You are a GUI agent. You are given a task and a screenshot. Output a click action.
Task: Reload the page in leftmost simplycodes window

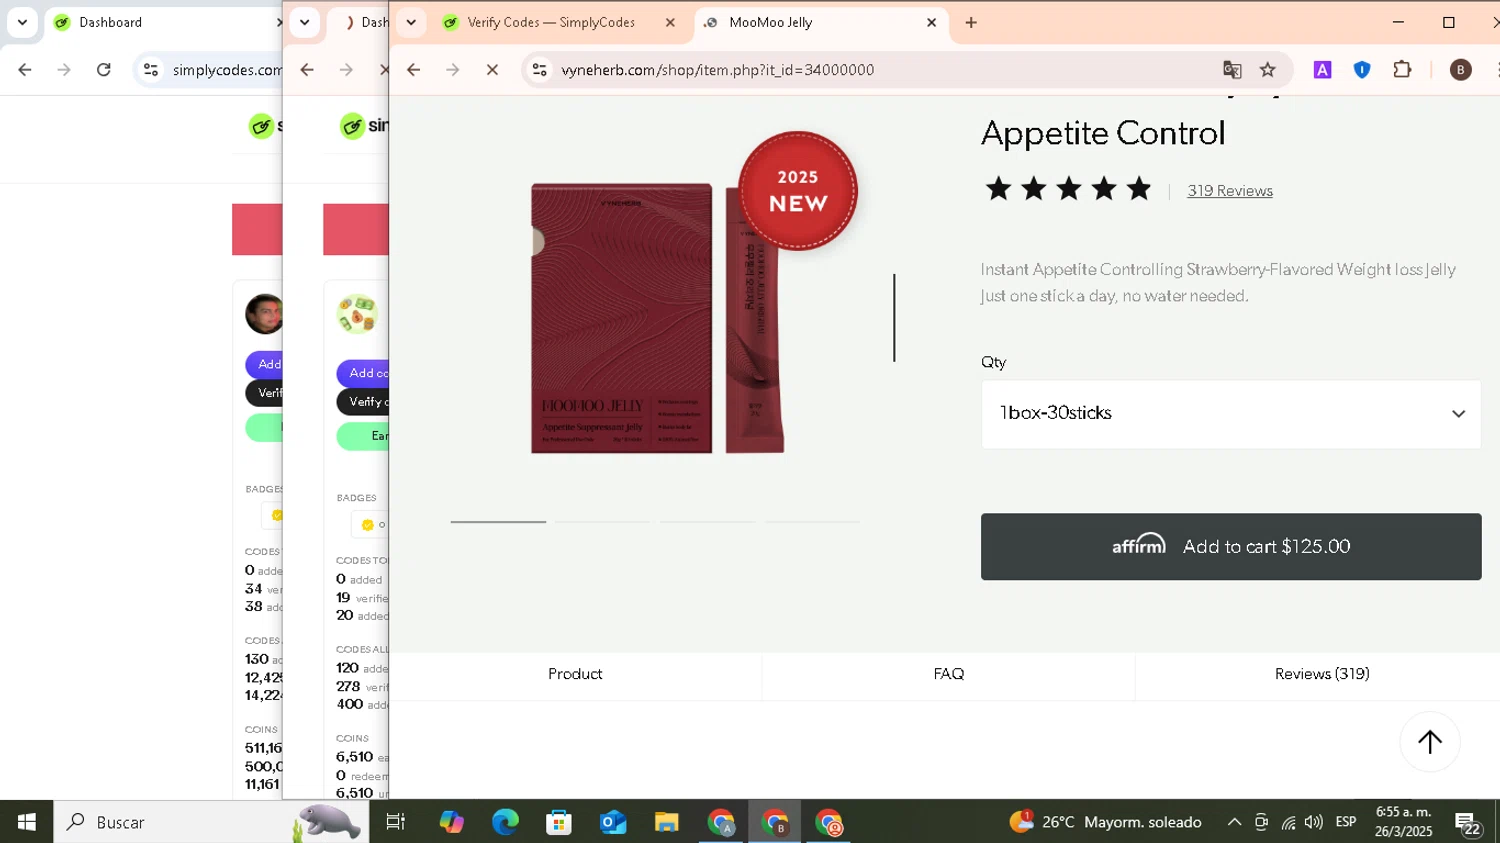pos(104,70)
